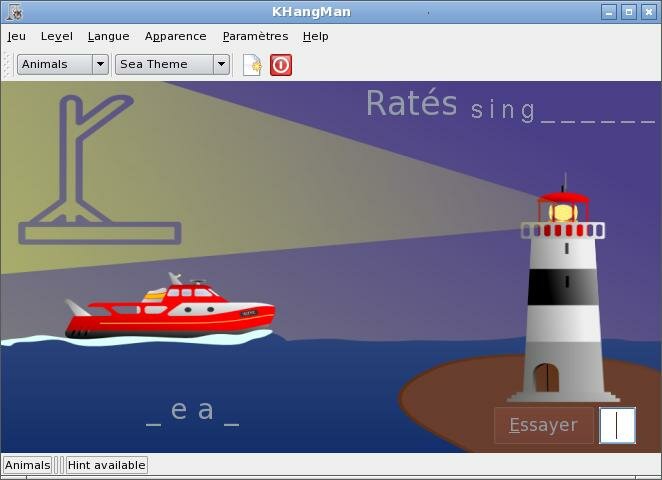This screenshot has height=480, width=662.
Task: Click the 'Animals' status bar label
Action: [x=27, y=465]
